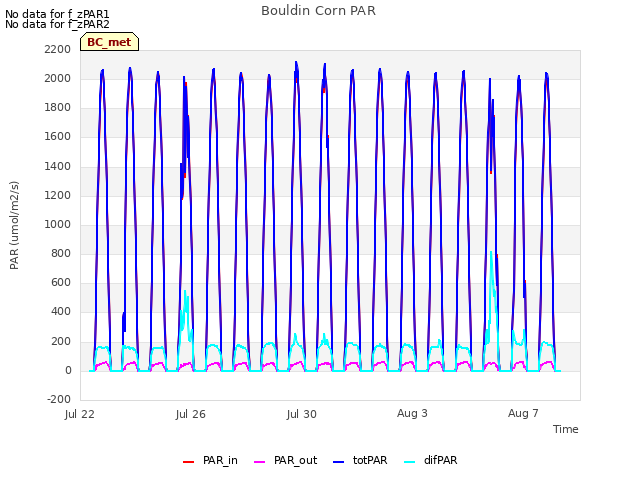The width and height of the screenshot is (640, 480).
Task: Click the Jul 22 x-axis tick label
Action: 80,414
